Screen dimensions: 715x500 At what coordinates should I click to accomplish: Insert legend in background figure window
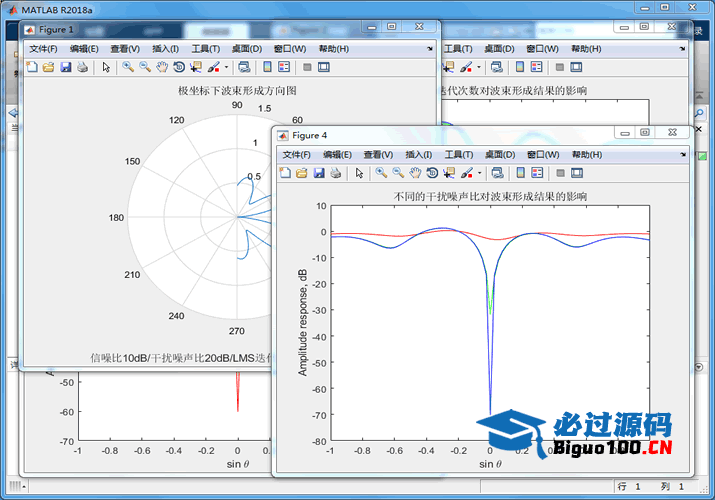tap(537, 67)
